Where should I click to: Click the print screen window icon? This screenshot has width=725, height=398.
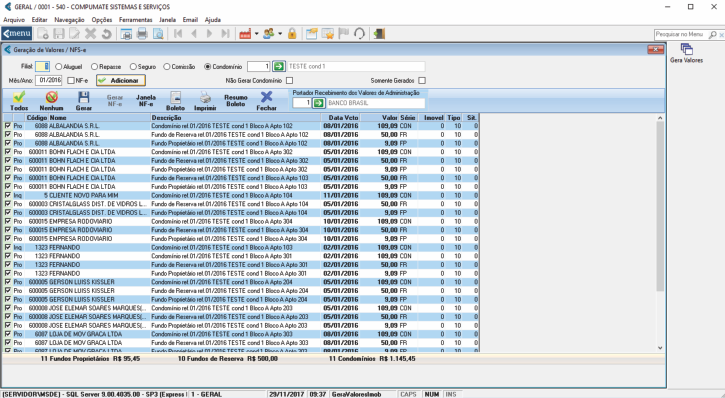click(x=126, y=33)
